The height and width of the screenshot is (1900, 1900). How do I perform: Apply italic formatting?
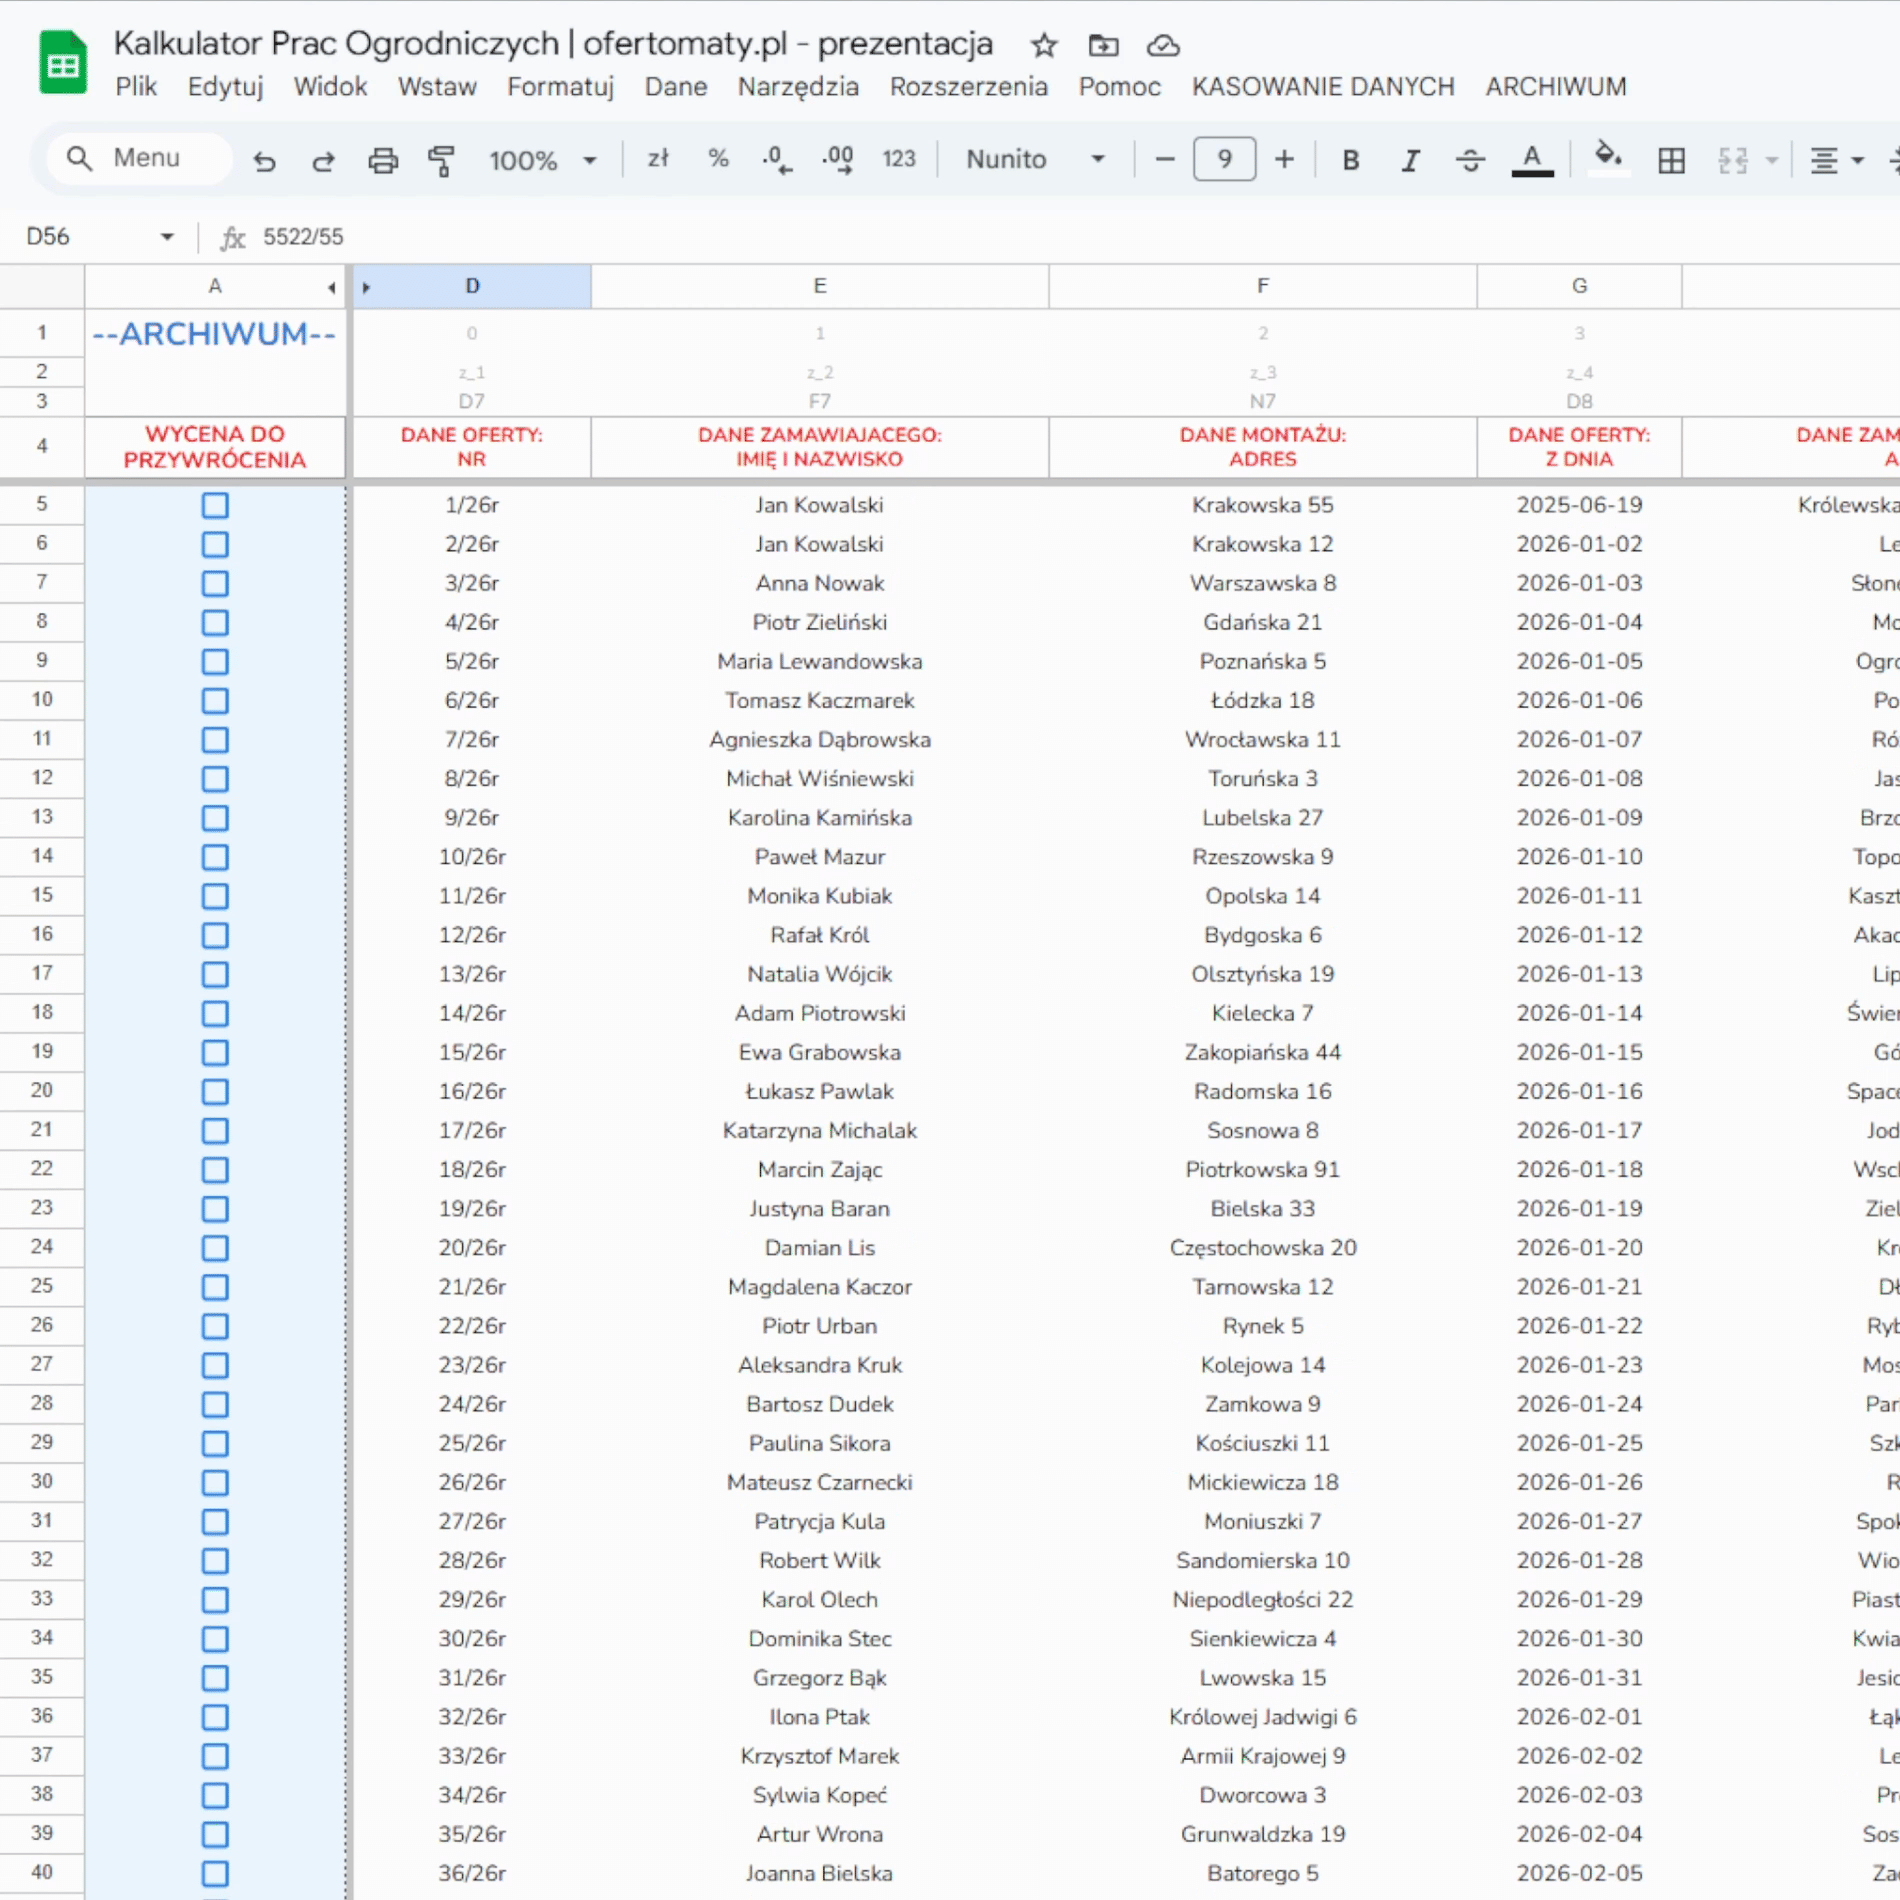[1410, 160]
